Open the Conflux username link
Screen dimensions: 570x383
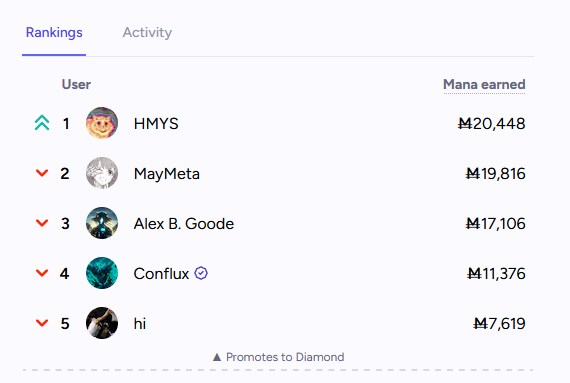click(x=161, y=274)
